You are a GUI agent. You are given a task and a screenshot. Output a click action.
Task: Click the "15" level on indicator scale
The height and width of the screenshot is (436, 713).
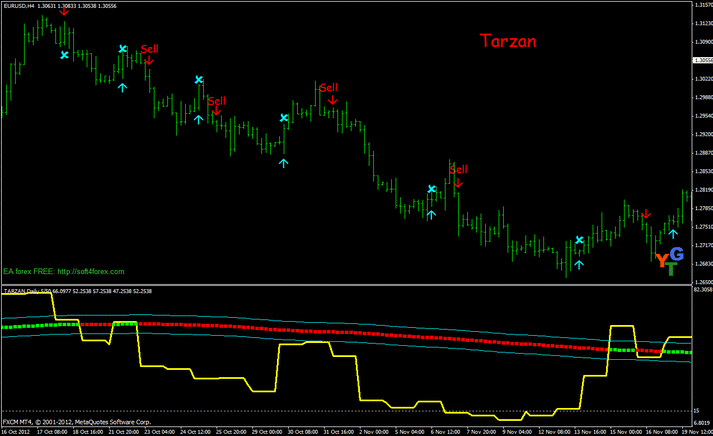[697, 411]
